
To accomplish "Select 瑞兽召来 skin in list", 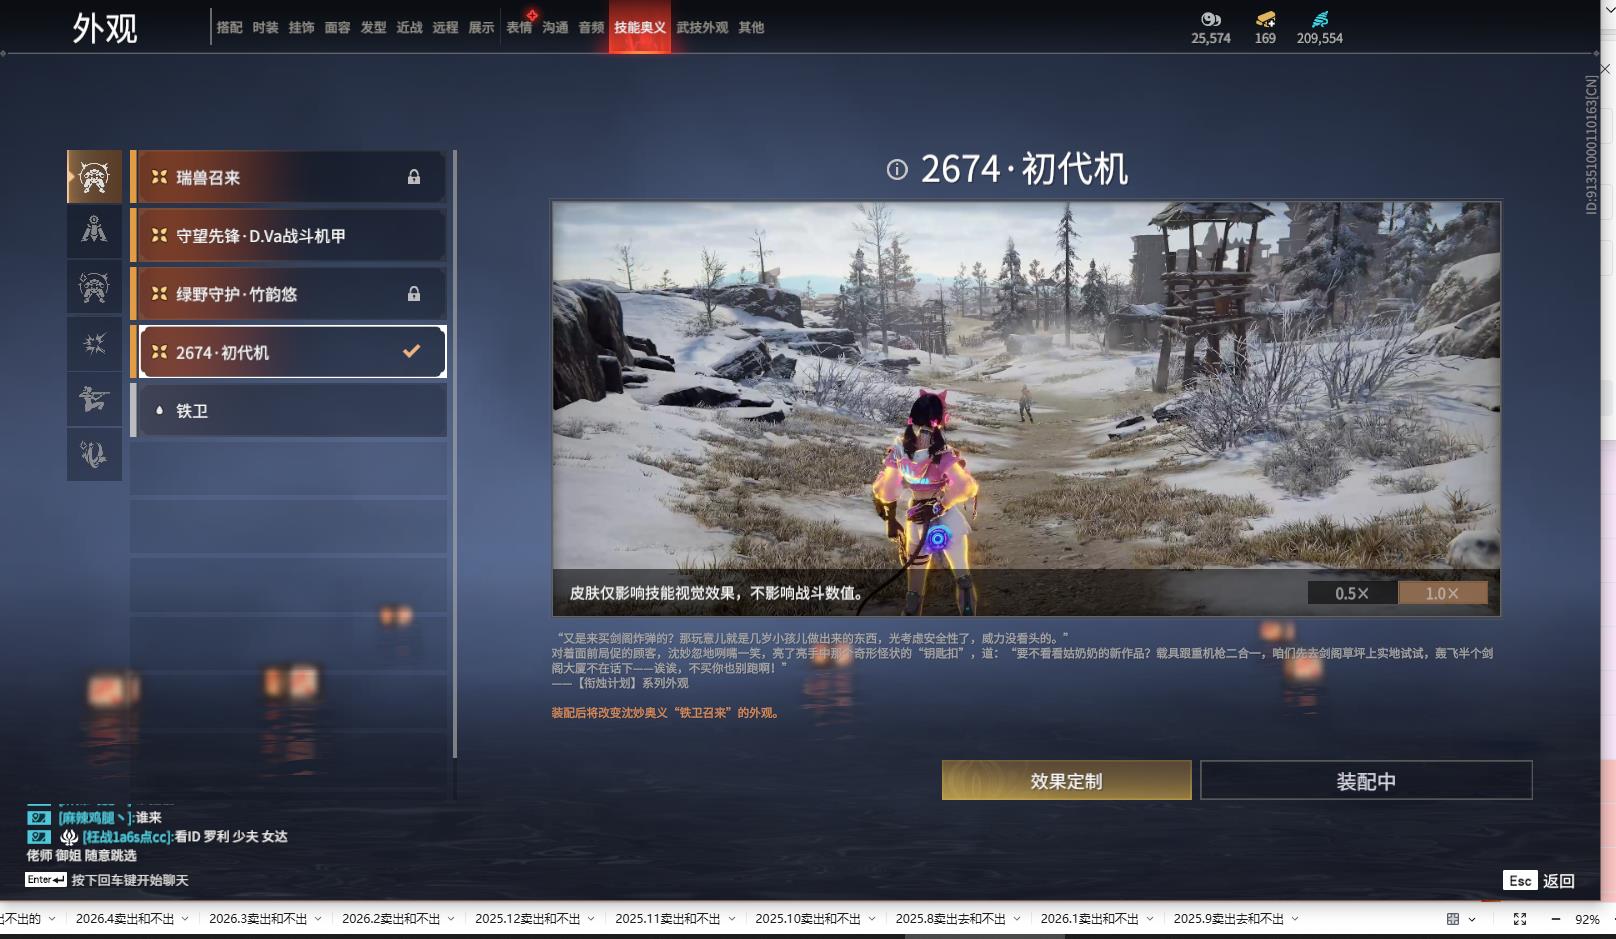I will pyautogui.click(x=288, y=177).
